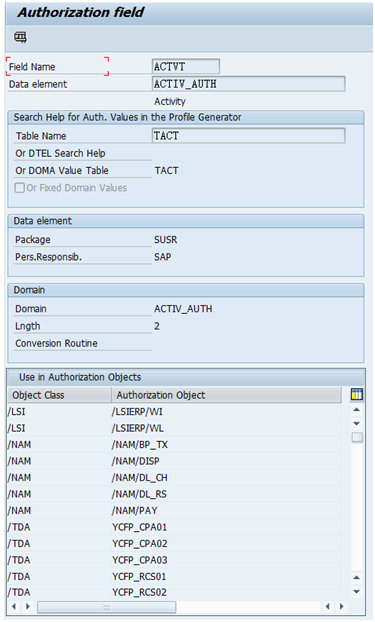The height and width of the screenshot is (622, 375).
Task: Click the top vertical scroll up arrow
Action: coord(357,410)
